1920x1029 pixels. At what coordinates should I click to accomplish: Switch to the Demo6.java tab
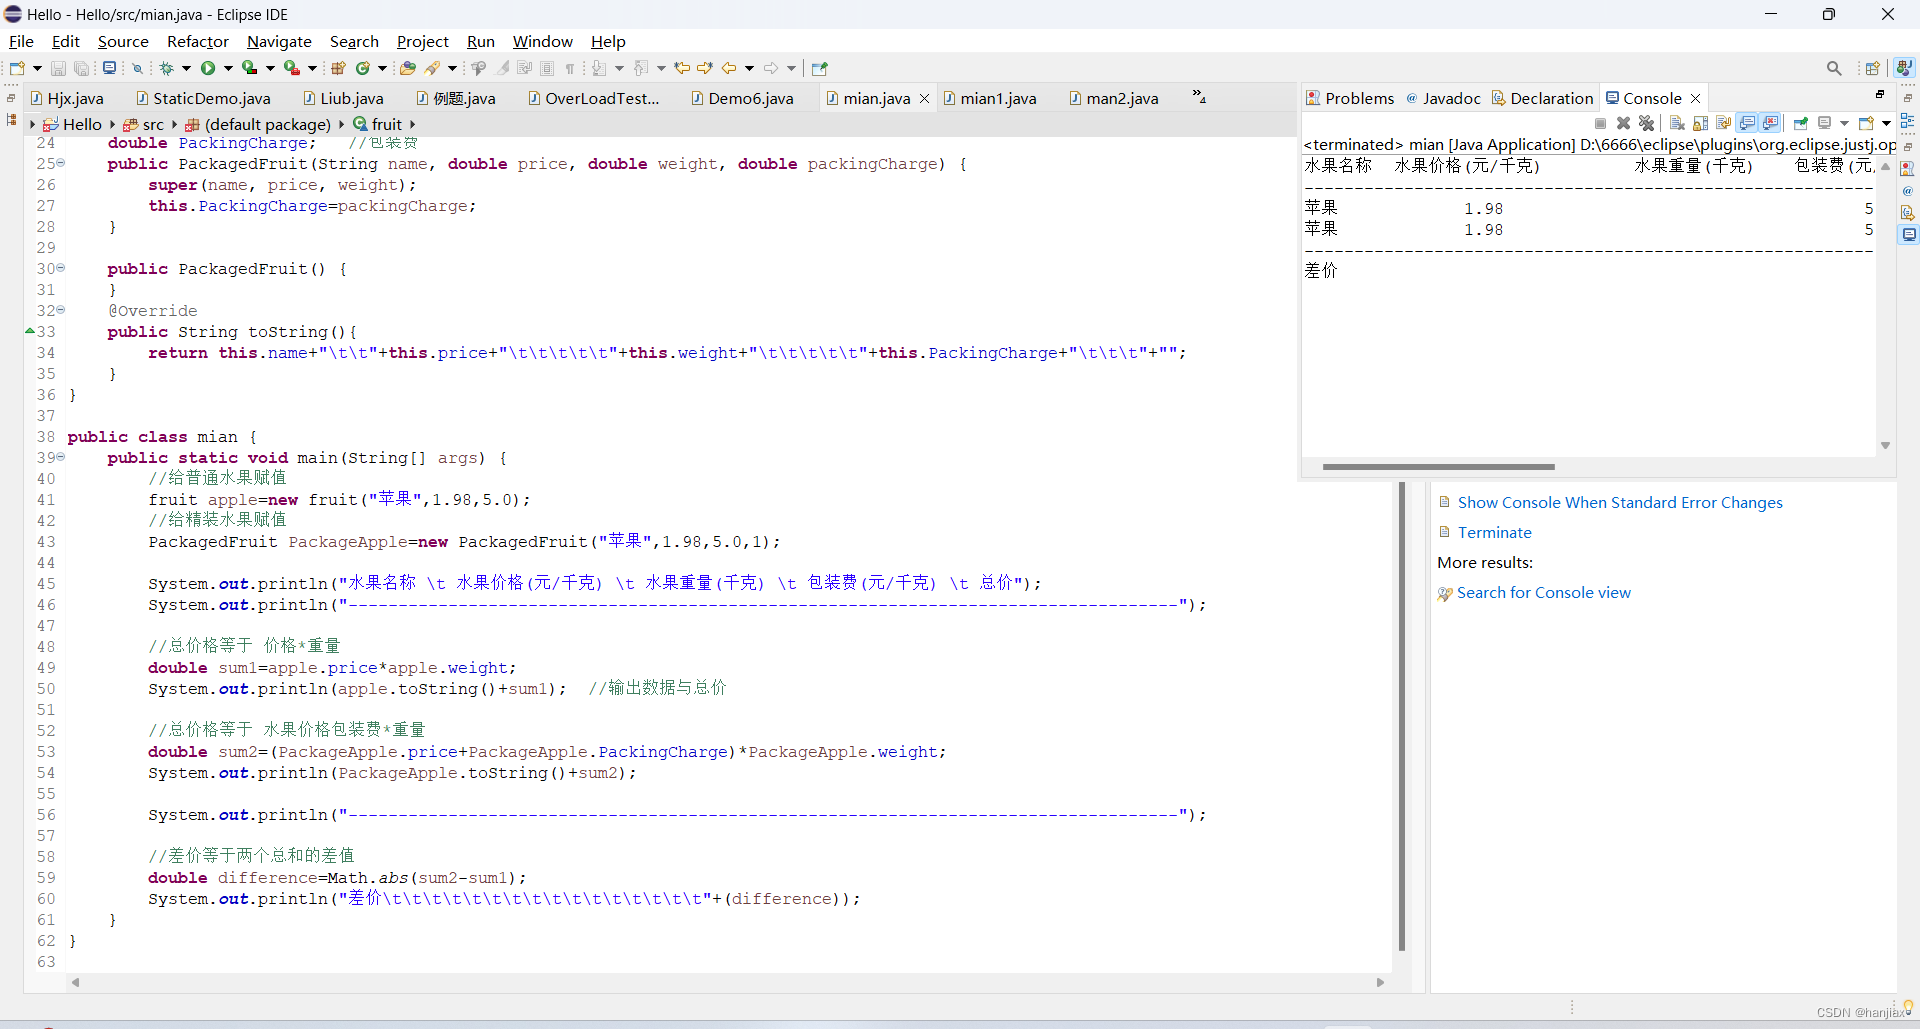click(x=749, y=98)
